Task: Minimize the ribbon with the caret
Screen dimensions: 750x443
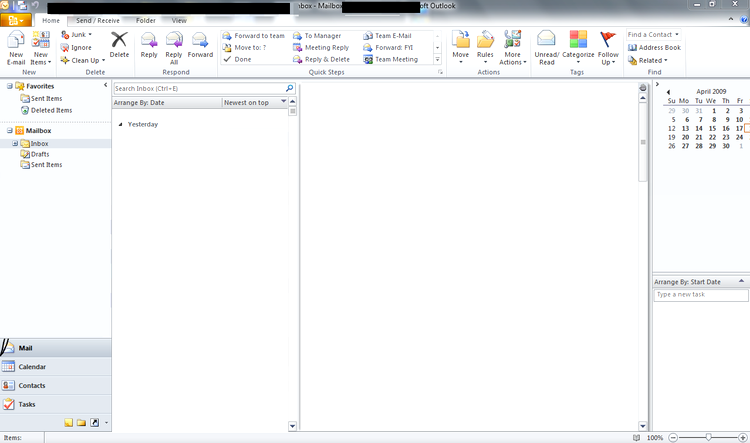Action: [731, 20]
